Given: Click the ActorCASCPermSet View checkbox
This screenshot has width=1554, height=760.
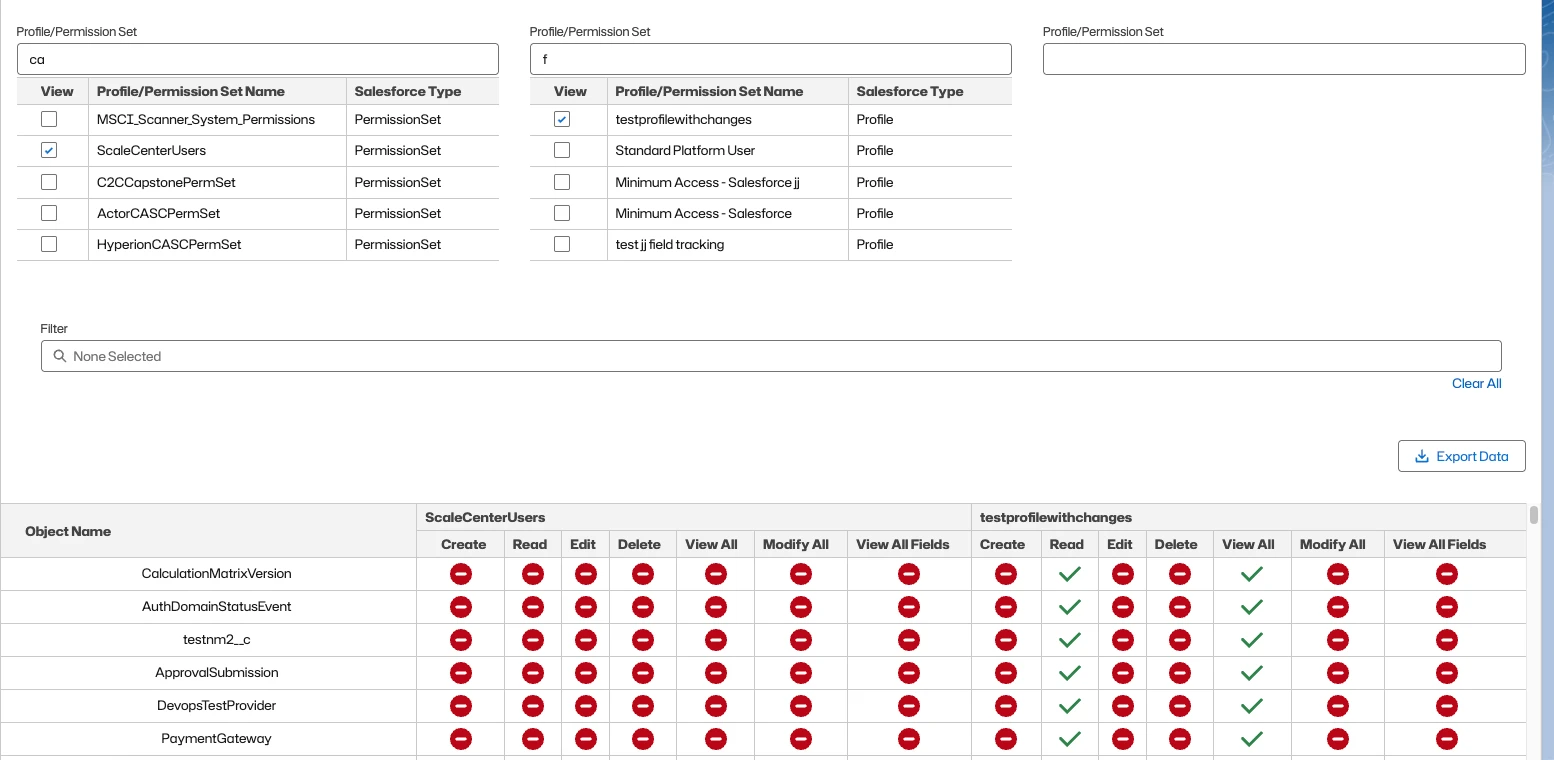Looking at the screenshot, I should [x=49, y=213].
